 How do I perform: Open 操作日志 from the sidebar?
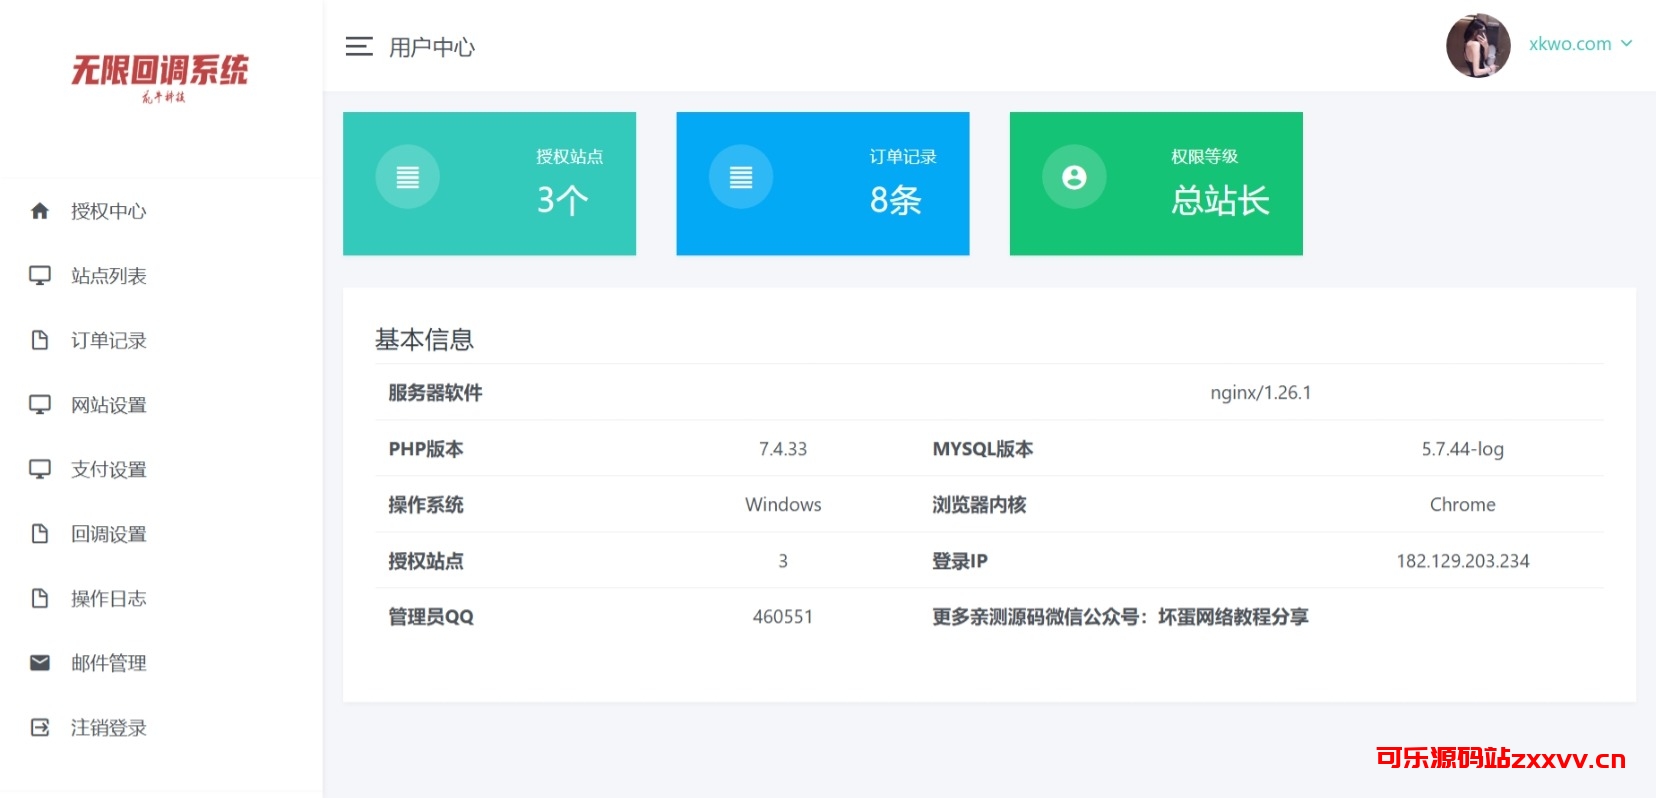[x=108, y=599]
